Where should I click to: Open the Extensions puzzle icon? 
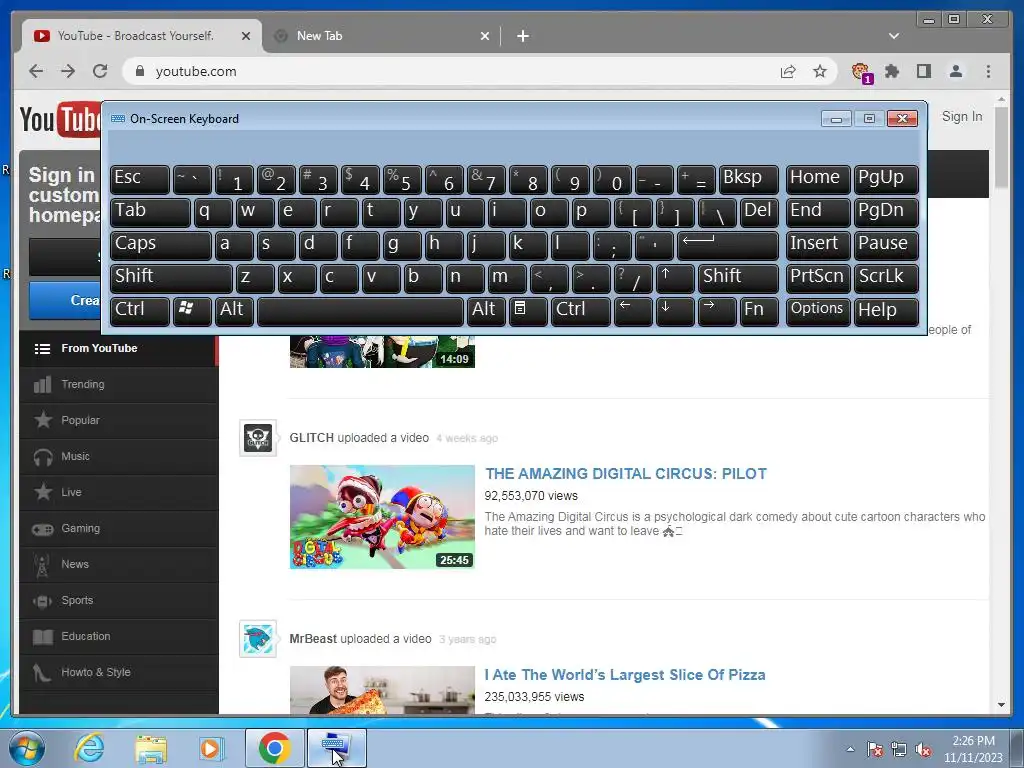[x=891, y=71]
